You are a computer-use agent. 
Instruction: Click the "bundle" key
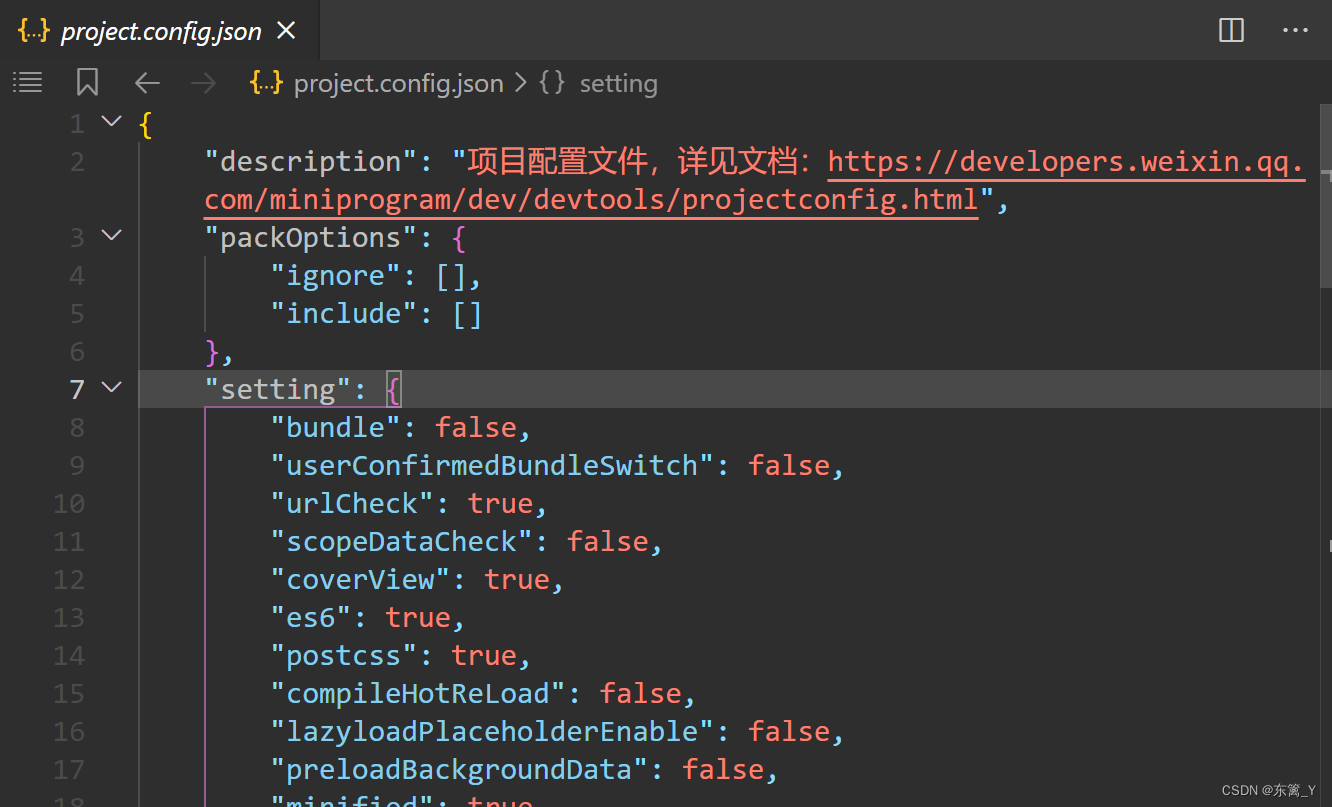click(x=337, y=427)
